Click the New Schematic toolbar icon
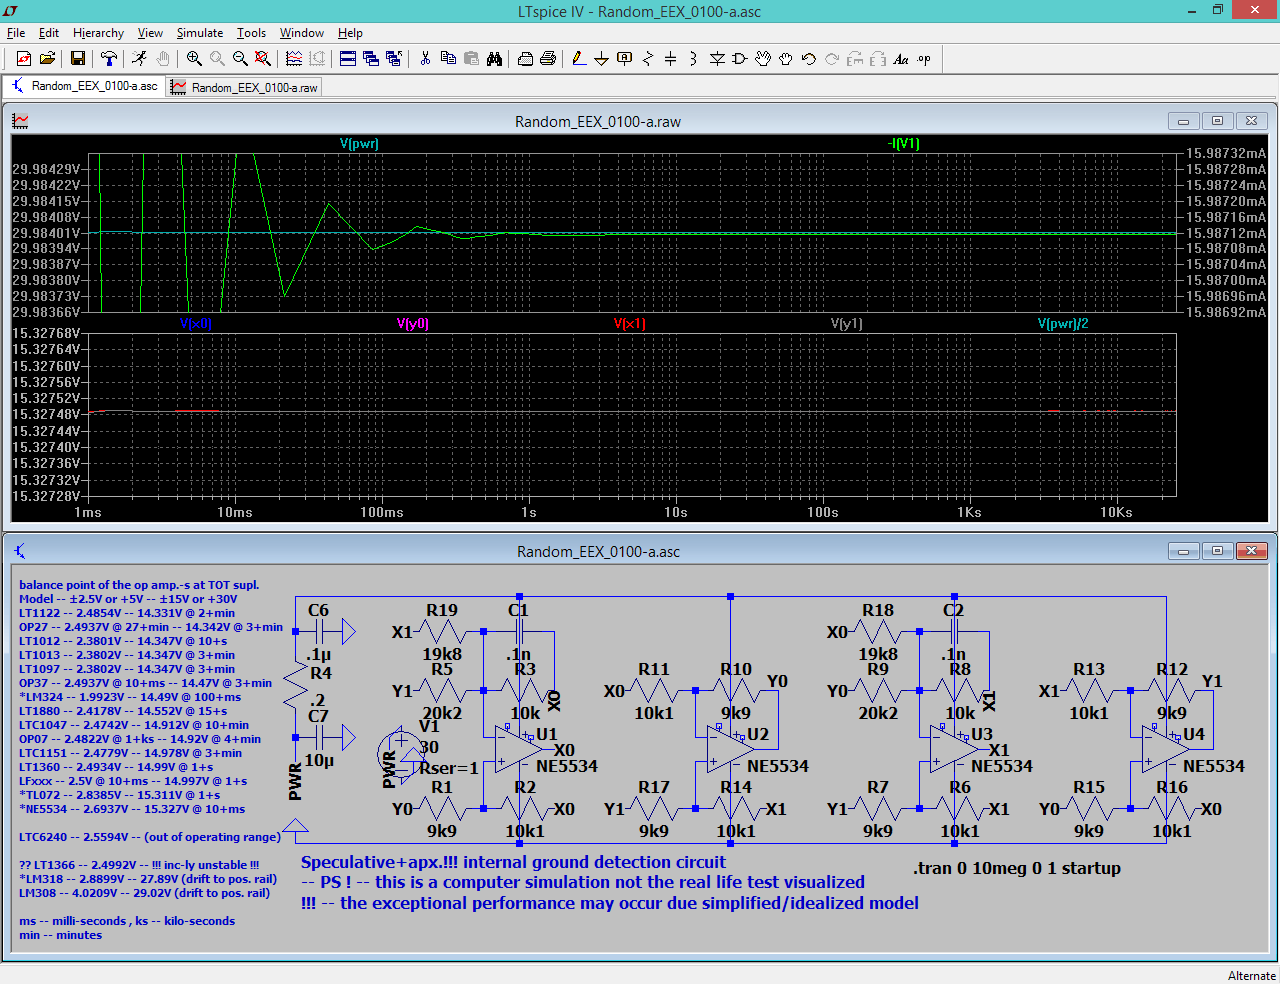Image resolution: width=1280 pixels, height=984 pixels. pos(24,59)
